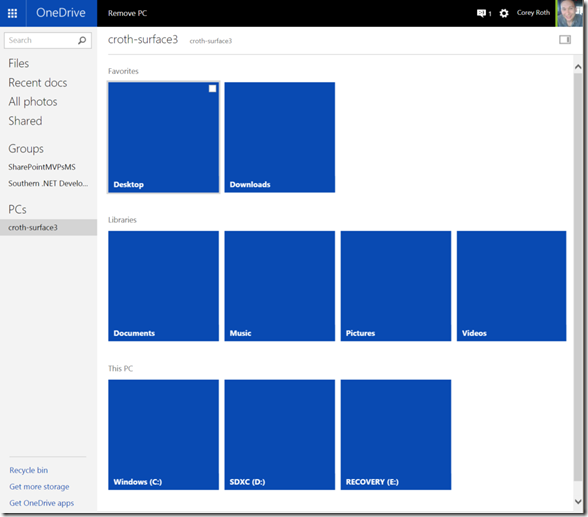Click Get more storage link

[x=39, y=487]
